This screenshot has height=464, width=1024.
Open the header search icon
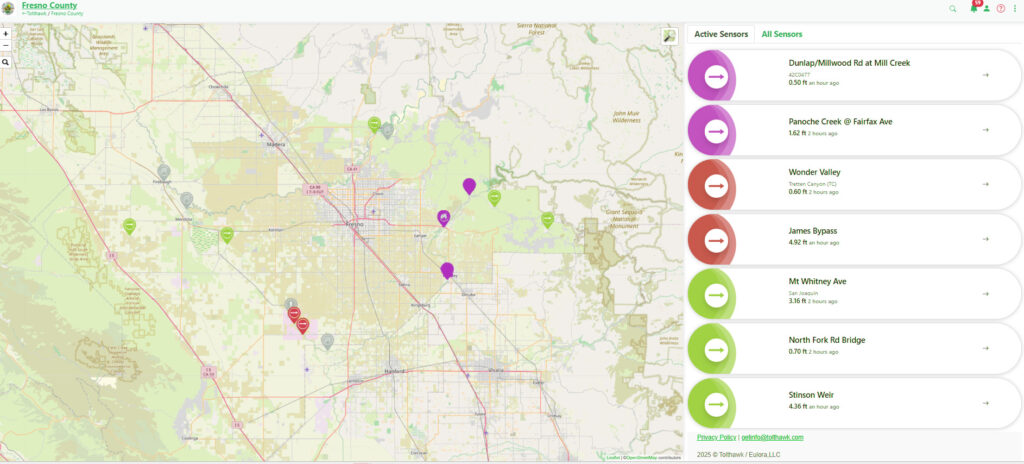(x=952, y=8)
